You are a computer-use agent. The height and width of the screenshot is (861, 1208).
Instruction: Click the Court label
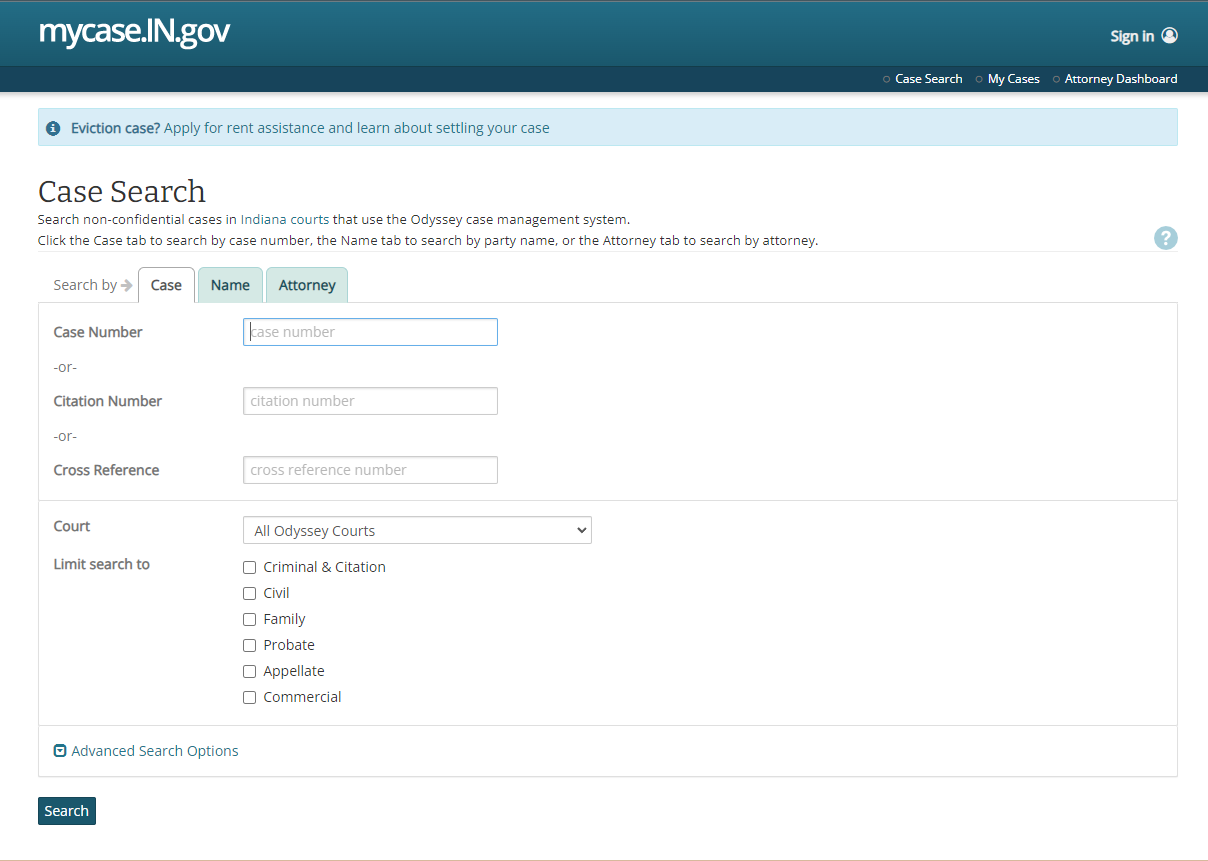pos(72,526)
